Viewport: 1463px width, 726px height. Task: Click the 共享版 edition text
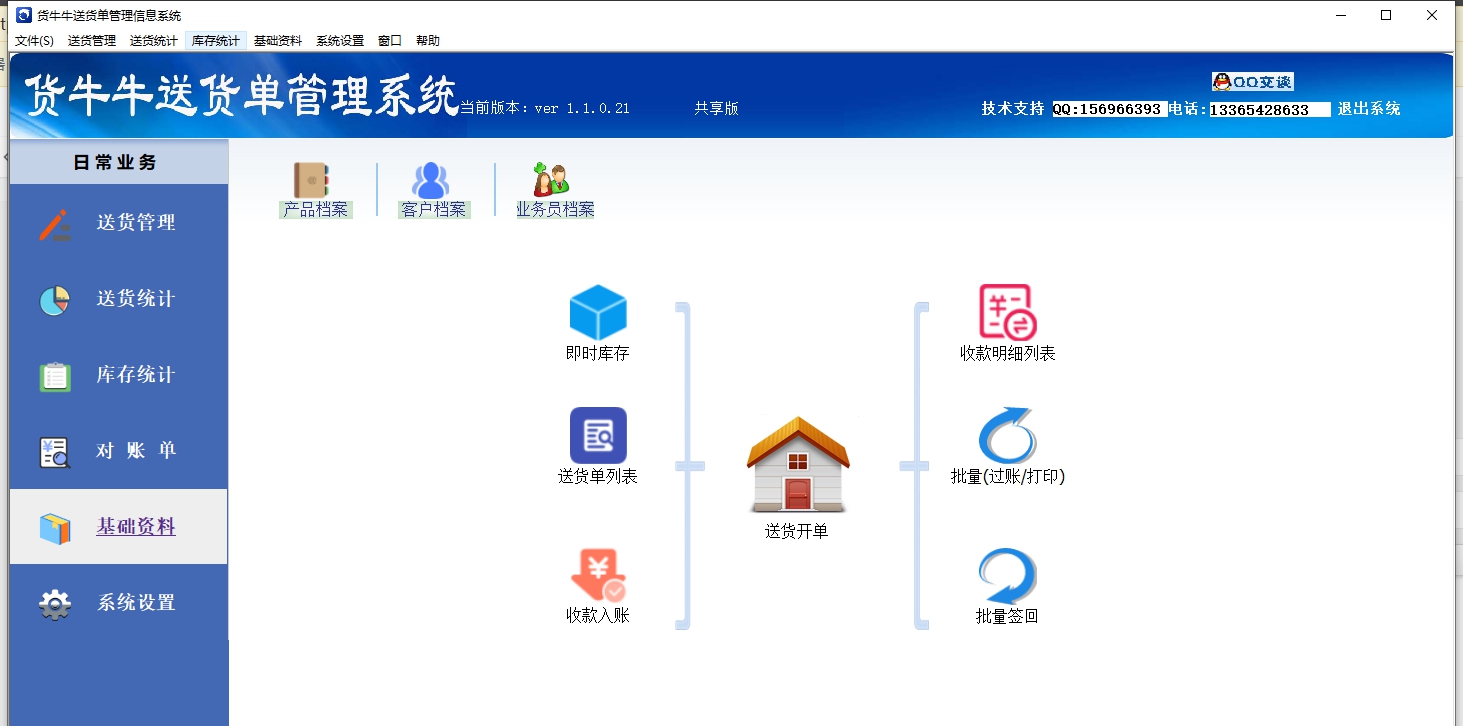click(716, 109)
